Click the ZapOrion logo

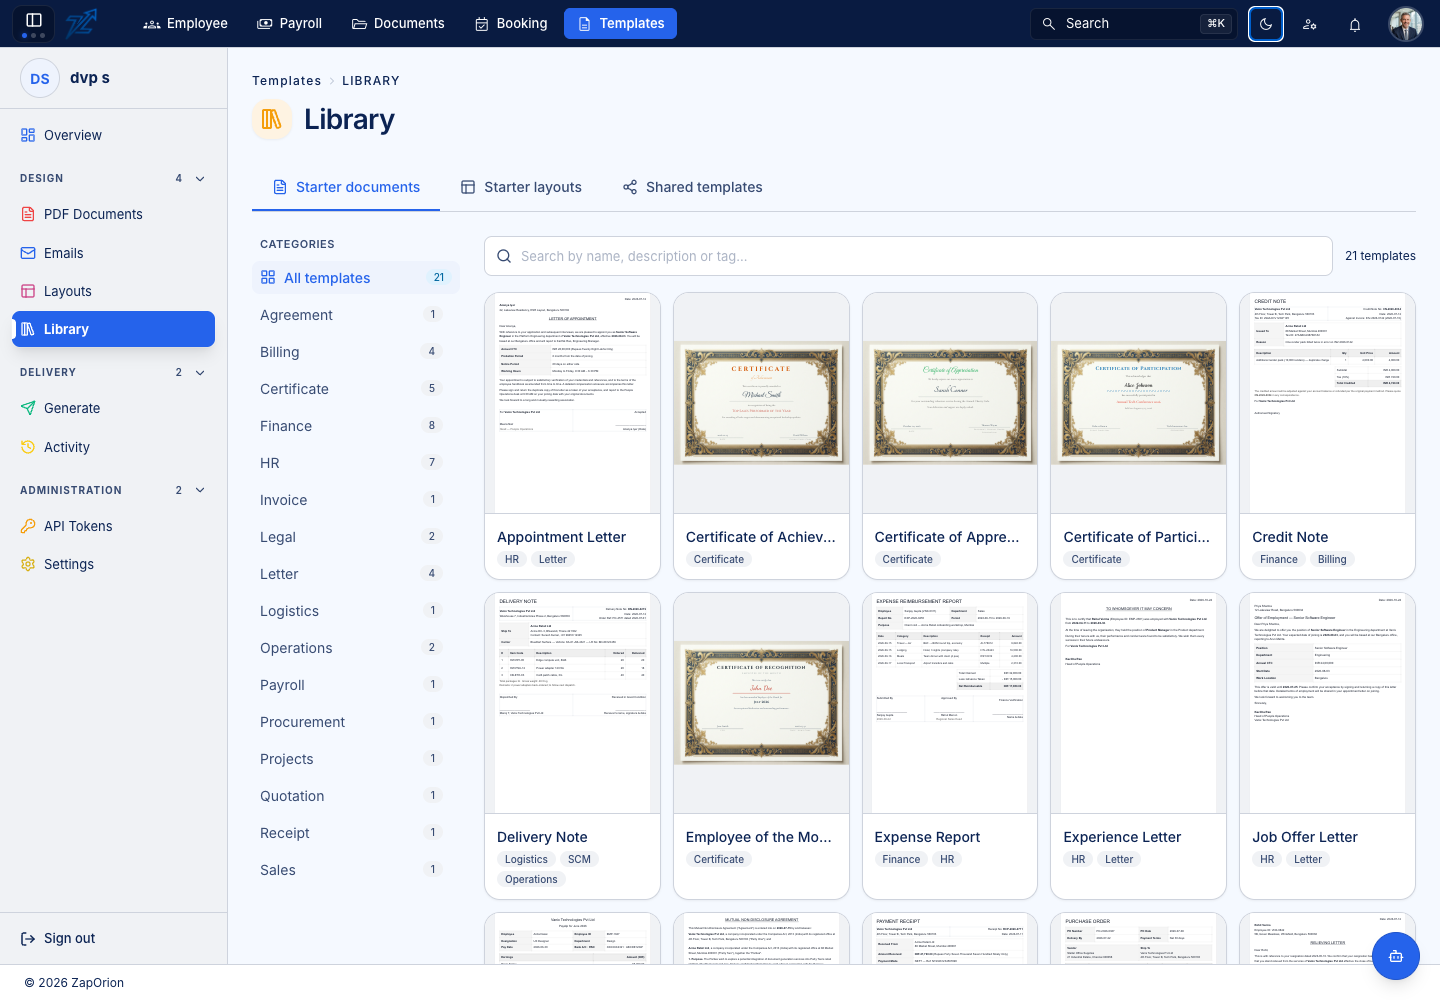(x=82, y=23)
